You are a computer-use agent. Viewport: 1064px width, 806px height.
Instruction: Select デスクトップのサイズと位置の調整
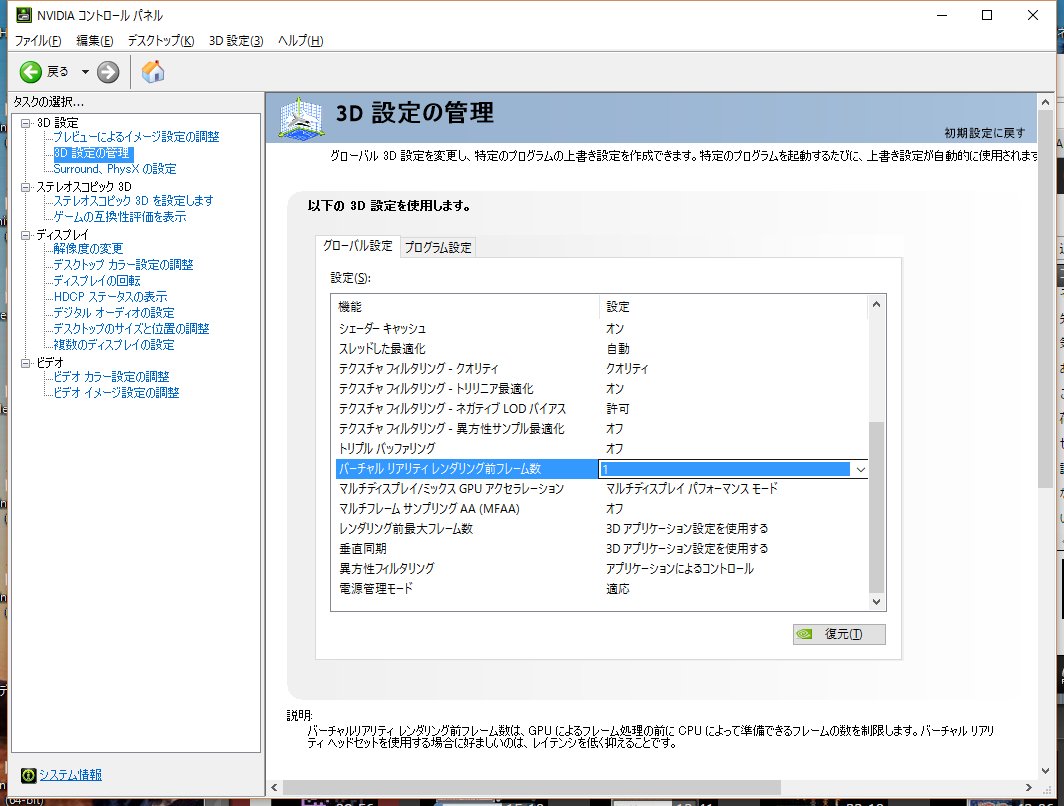132,329
